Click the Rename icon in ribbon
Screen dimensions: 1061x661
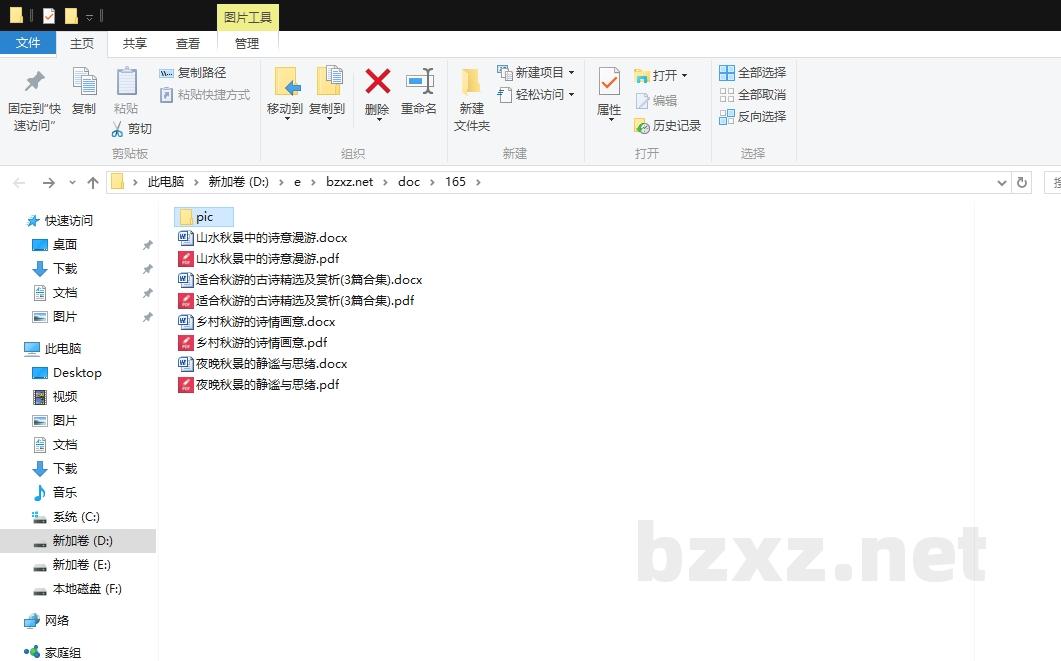click(419, 82)
